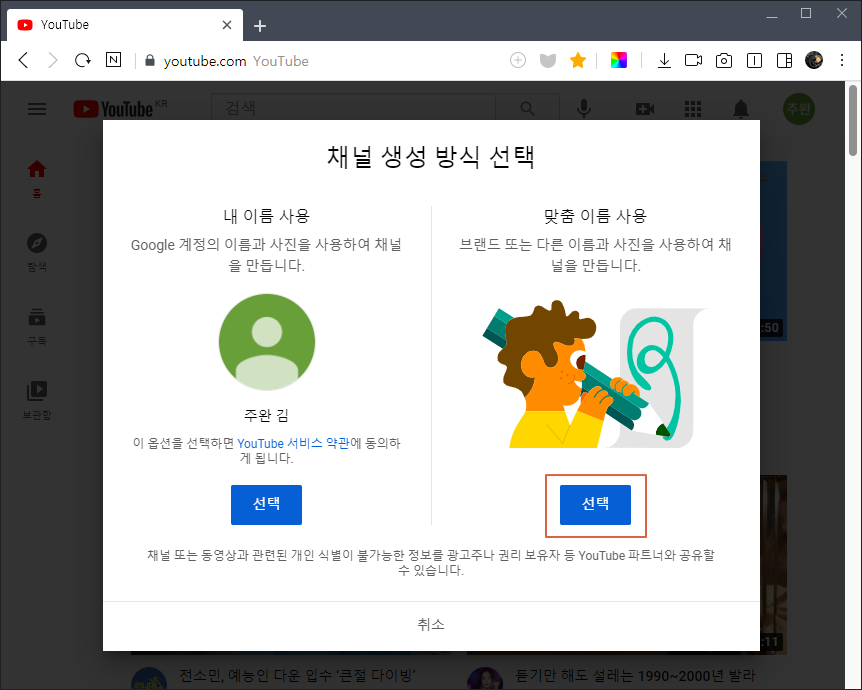Select the YouTube browser tab
The image size is (862, 690).
(125, 25)
